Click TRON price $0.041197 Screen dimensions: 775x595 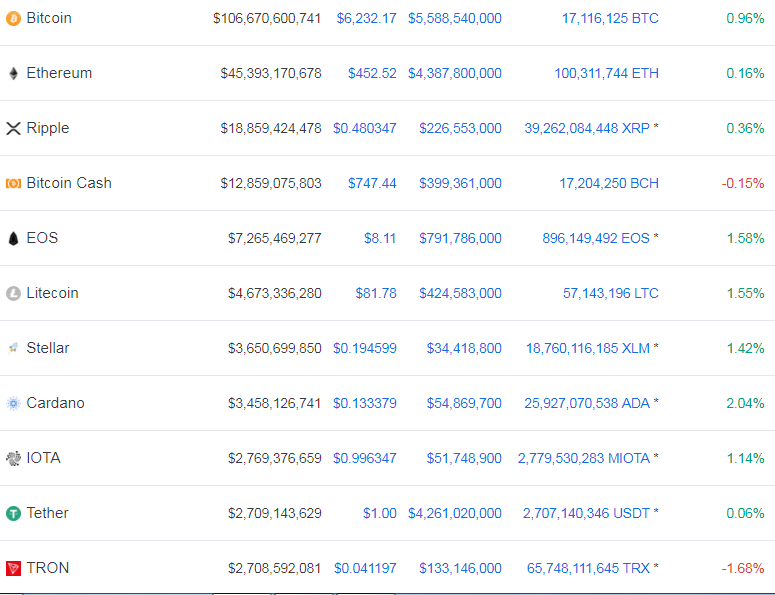click(x=365, y=568)
